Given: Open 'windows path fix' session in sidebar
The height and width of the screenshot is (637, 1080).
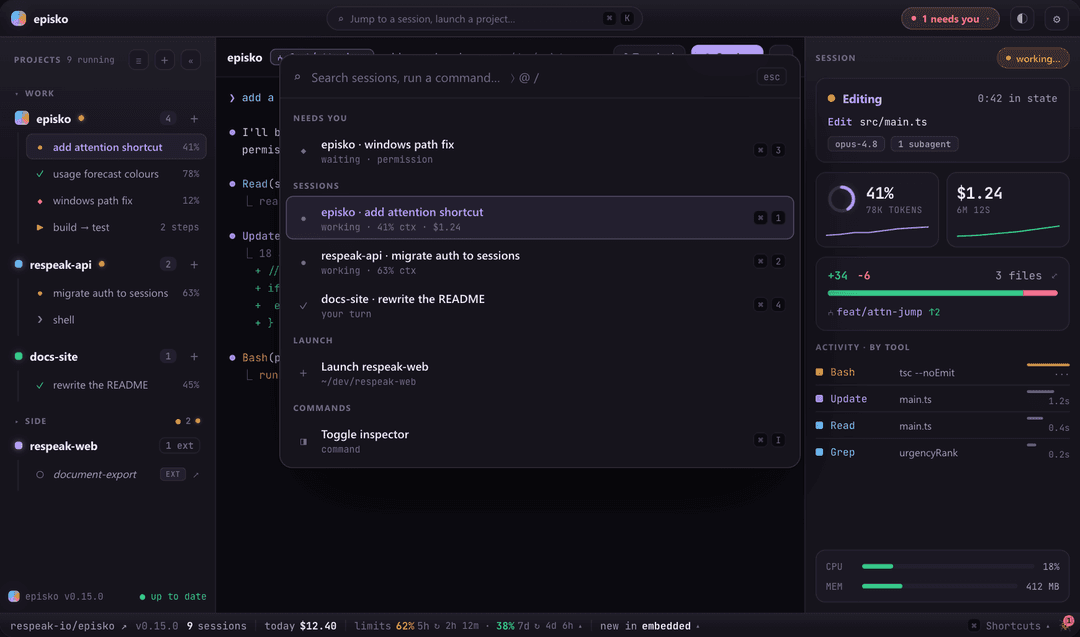Looking at the screenshot, I should [x=116, y=200].
